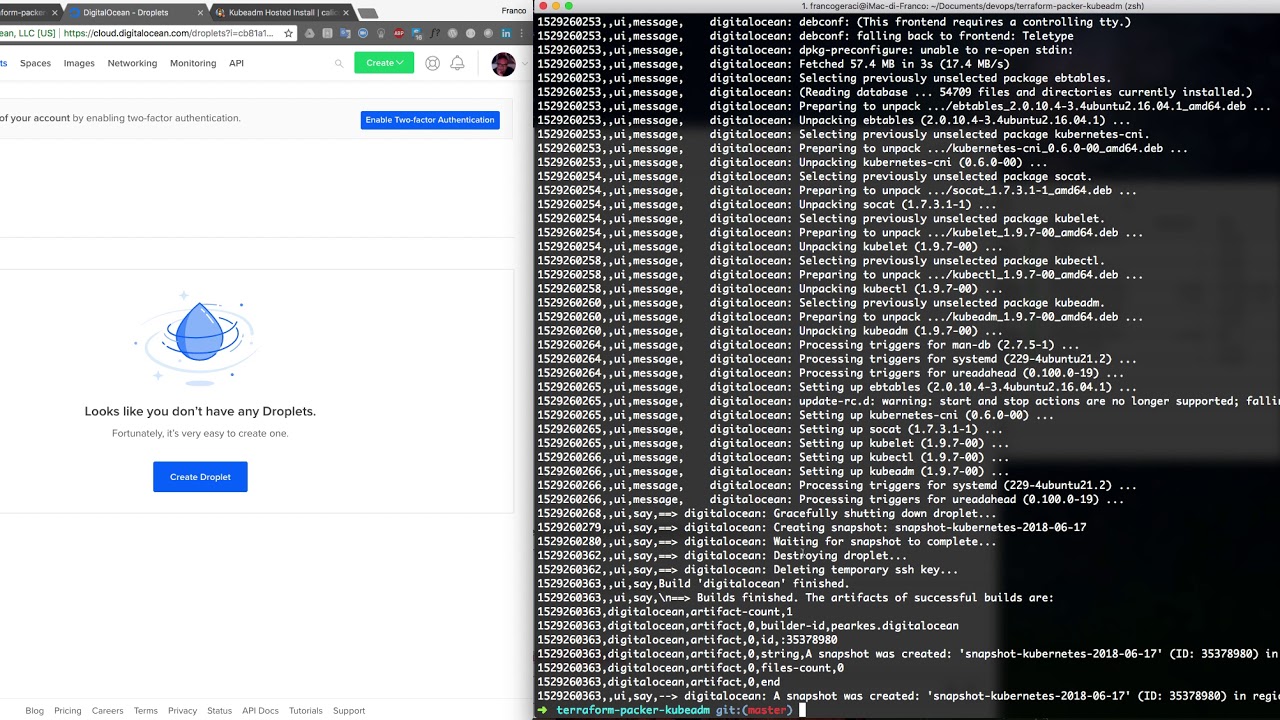Open Chrome's three-dot menu
The image size is (1280, 720).
[x=521, y=33]
